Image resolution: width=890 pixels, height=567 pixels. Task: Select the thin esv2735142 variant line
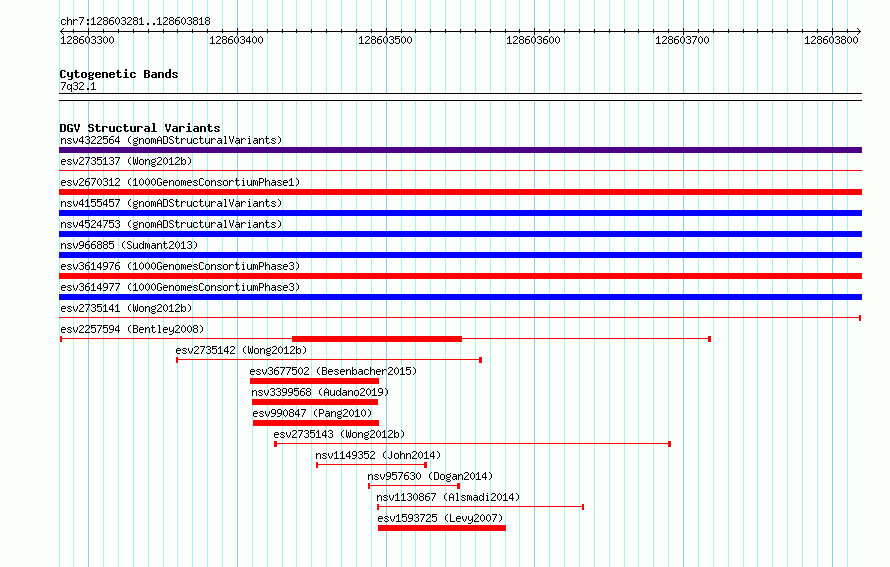point(329,360)
